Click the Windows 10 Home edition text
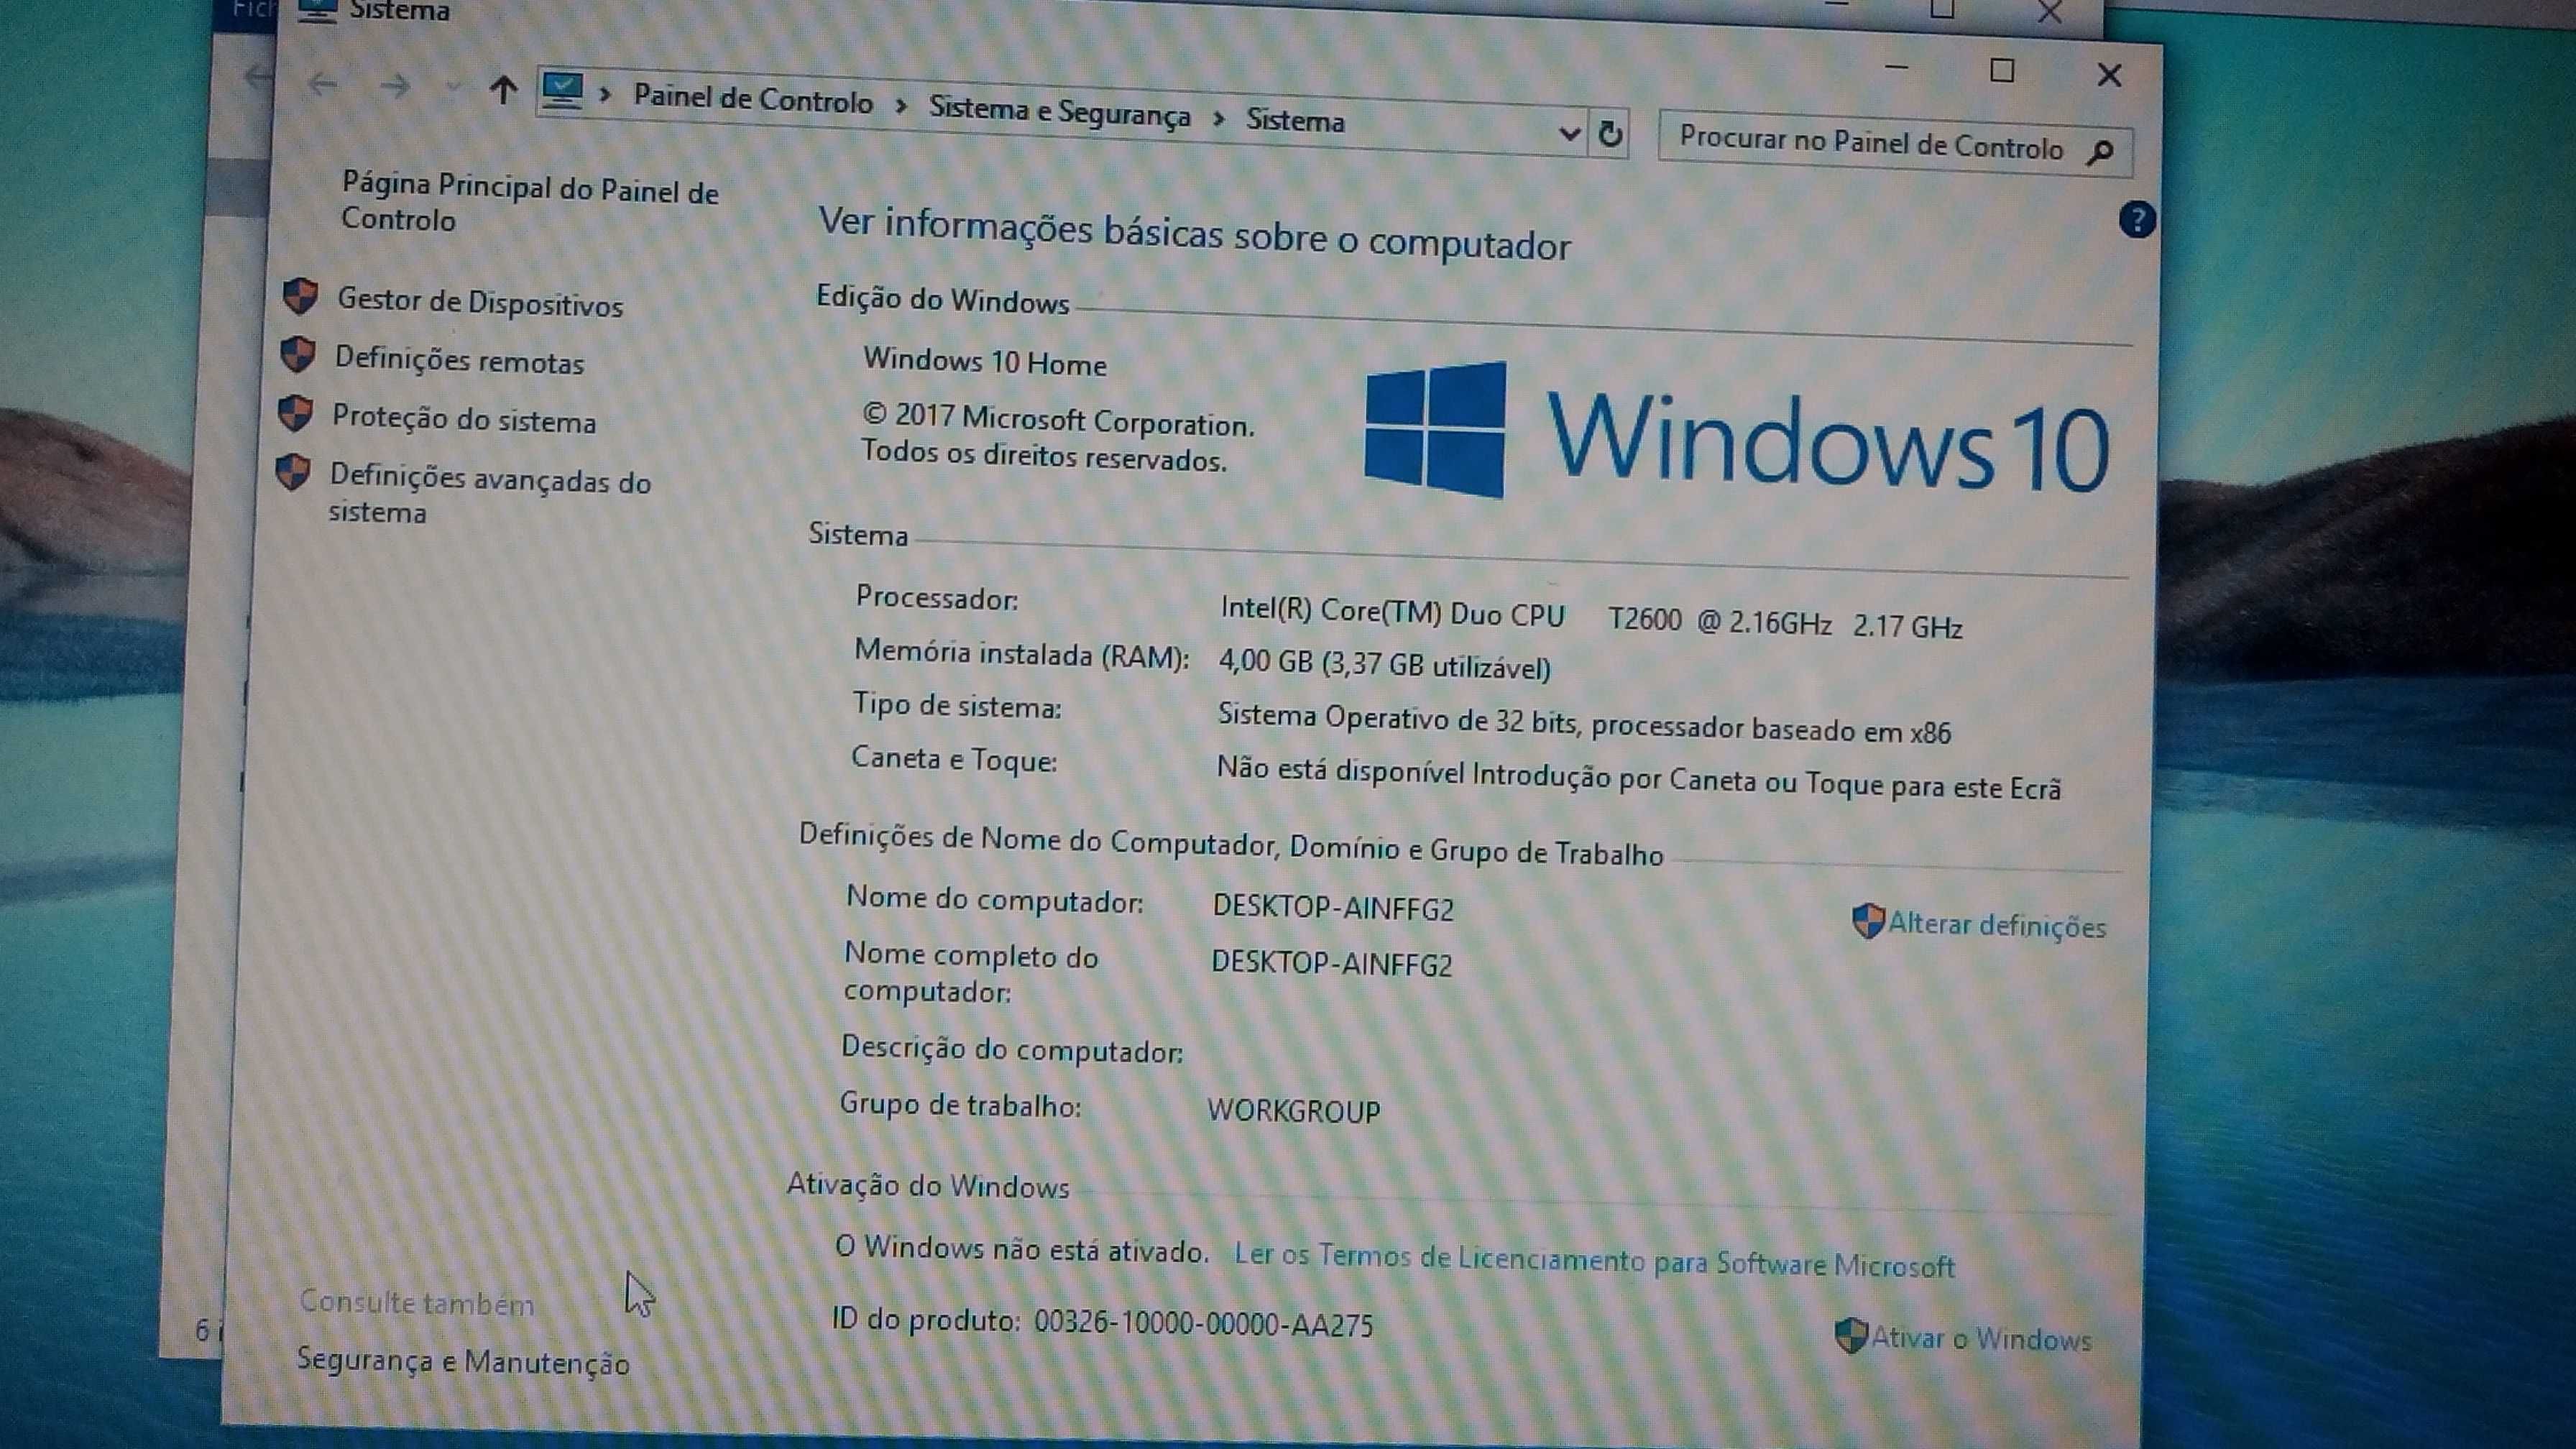The width and height of the screenshot is (2576, 1449). pos(984,361)
